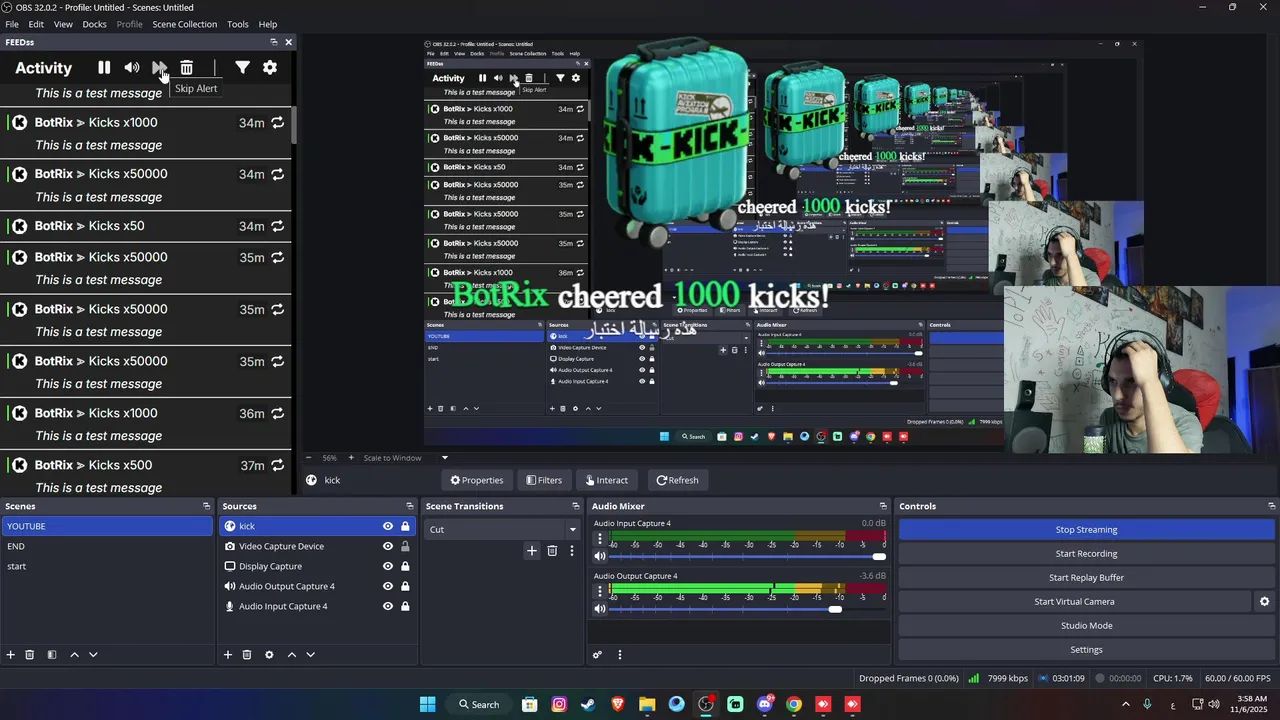Screen dimensions: 1280x720
Task: Replay the BotRix Kicks x1000 36m alert
Action: pyautogui.click(x=277, y=414)
